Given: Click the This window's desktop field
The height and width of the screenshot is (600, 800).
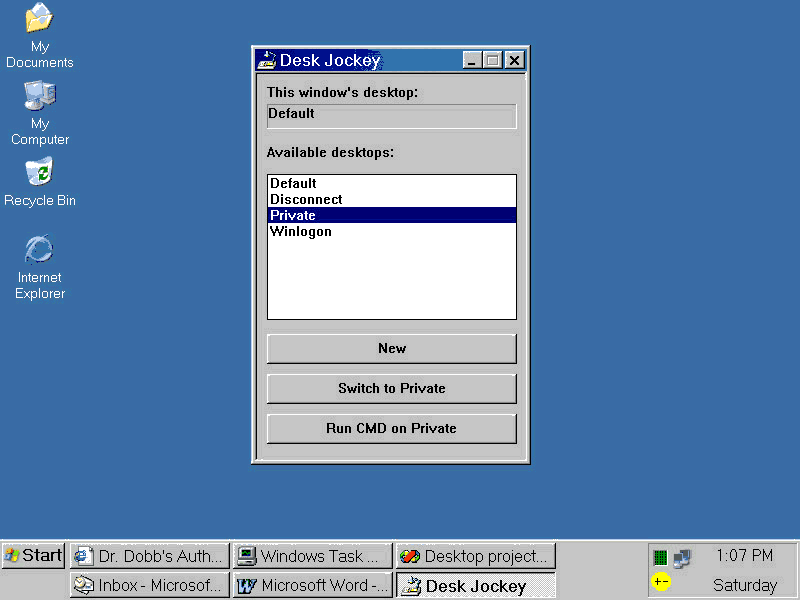Looking at the screenshot, I should [x=391, y=115].
